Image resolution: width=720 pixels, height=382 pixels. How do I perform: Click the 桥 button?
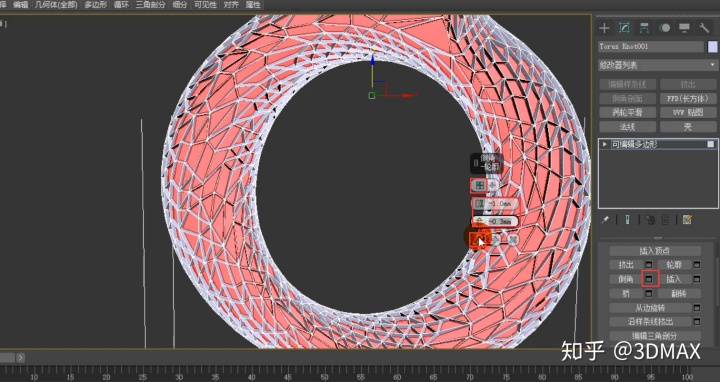coord(626,293)
